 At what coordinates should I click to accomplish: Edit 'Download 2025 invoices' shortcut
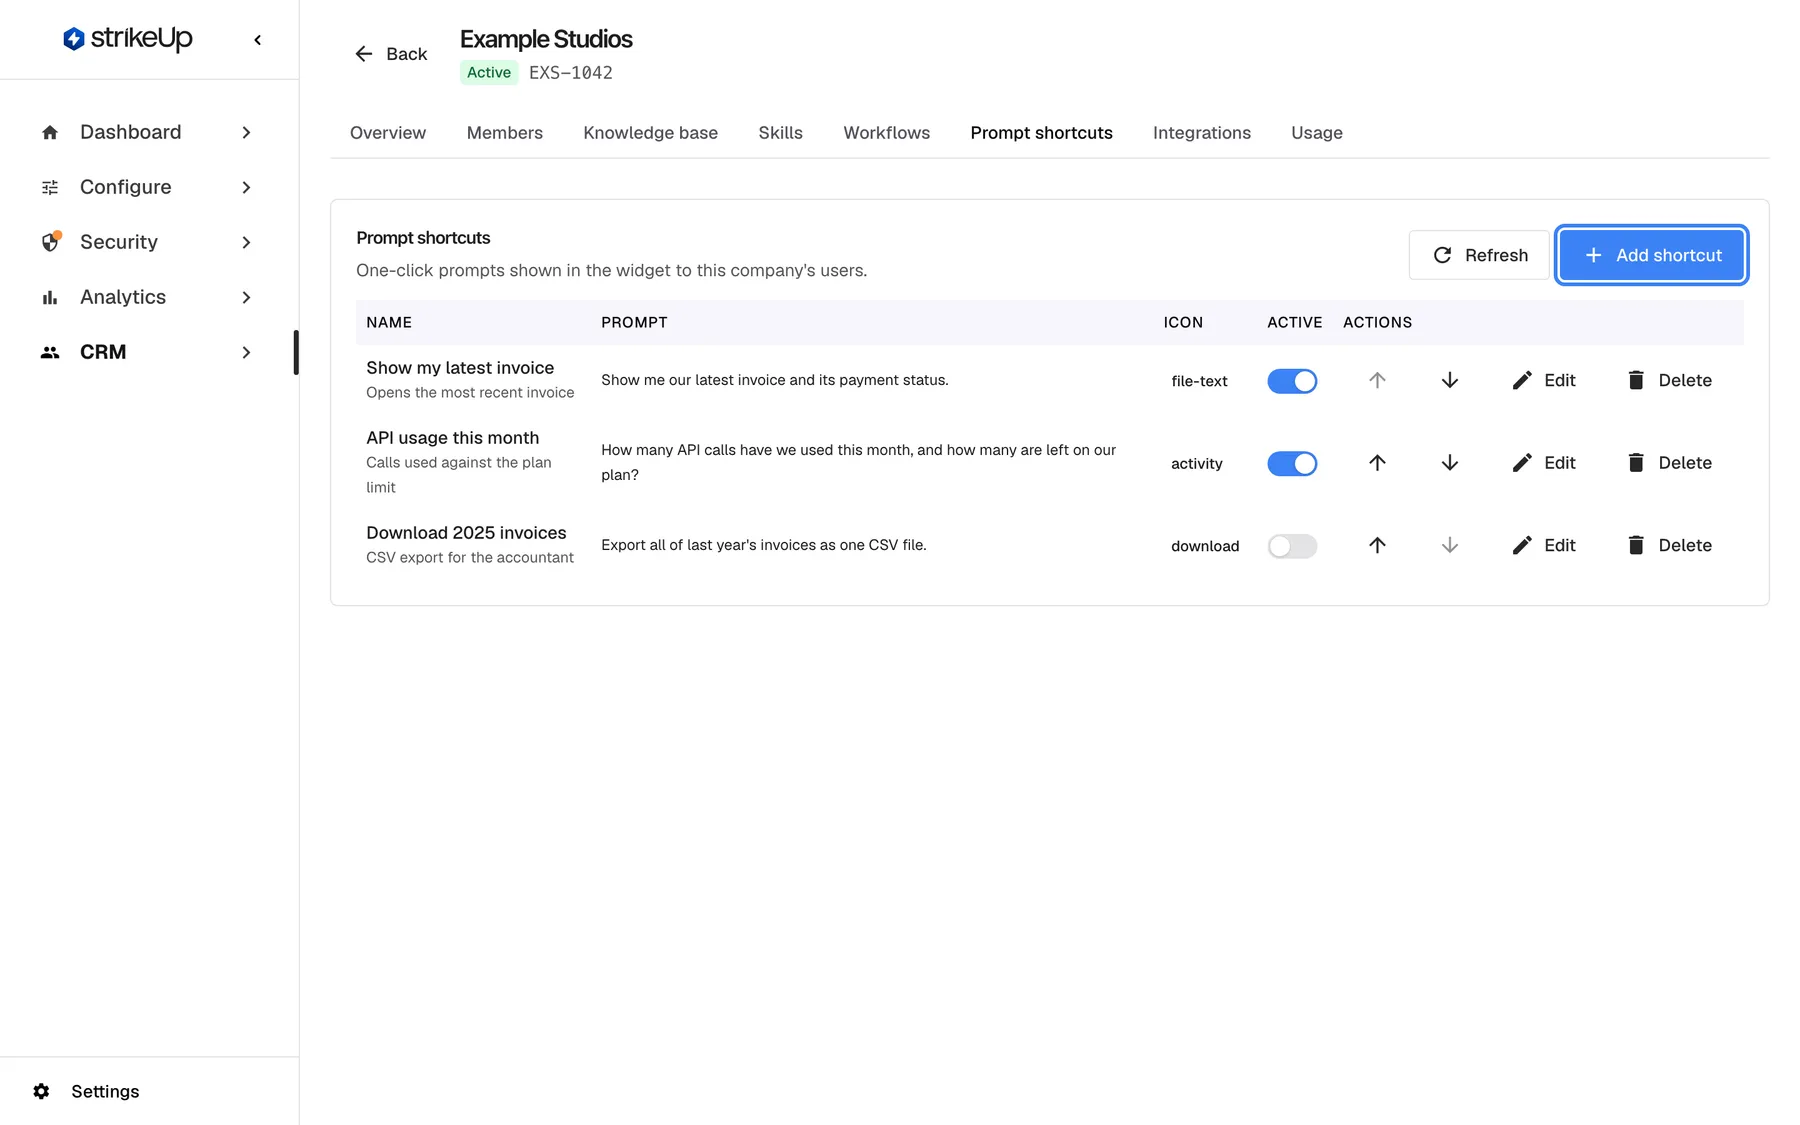pos(1544,545)
